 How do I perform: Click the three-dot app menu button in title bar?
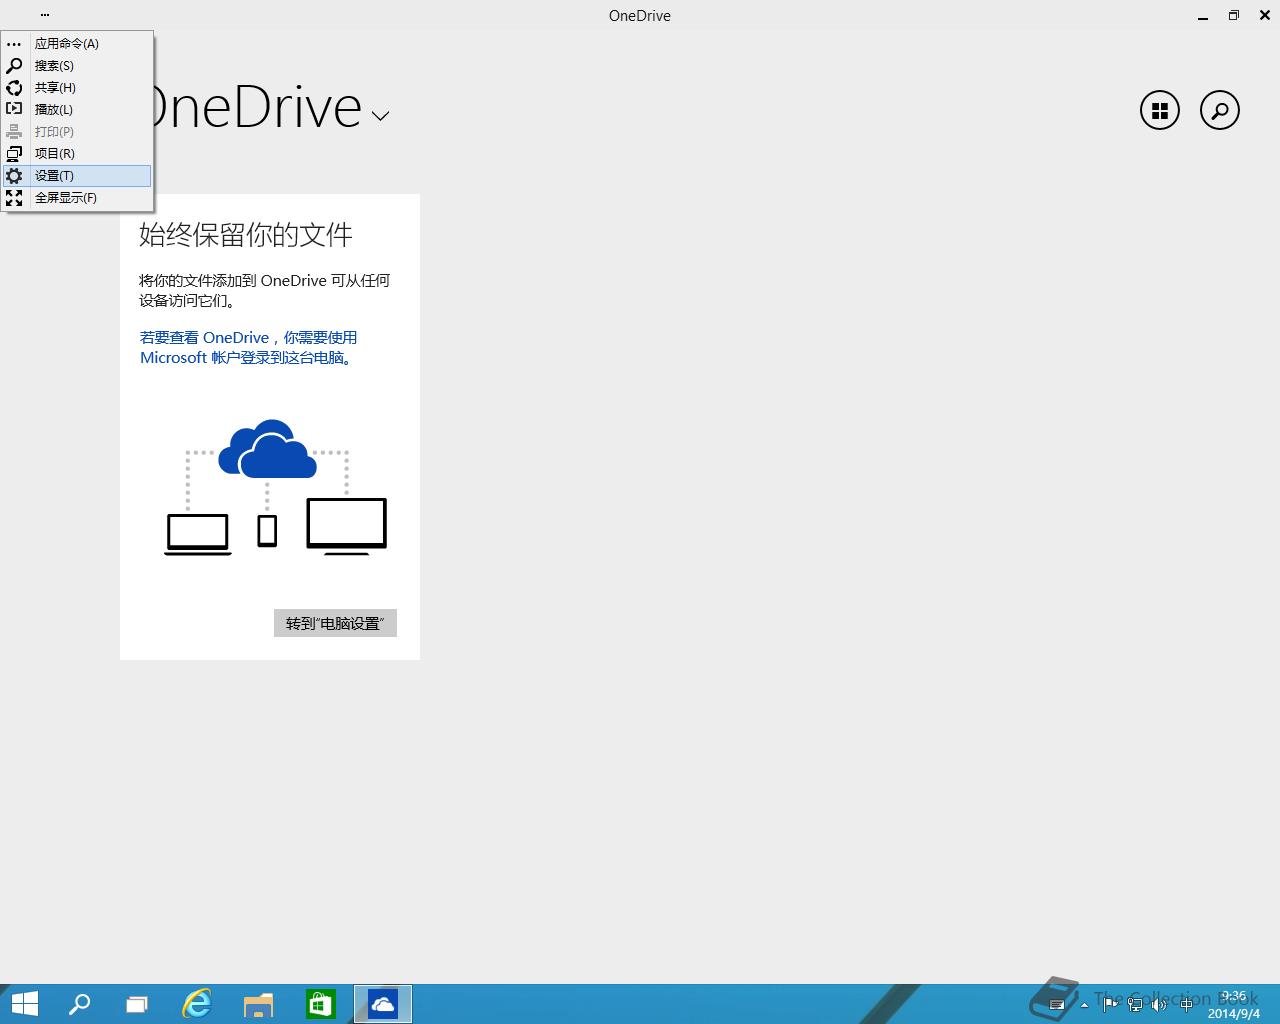click(x=45, y=15)
